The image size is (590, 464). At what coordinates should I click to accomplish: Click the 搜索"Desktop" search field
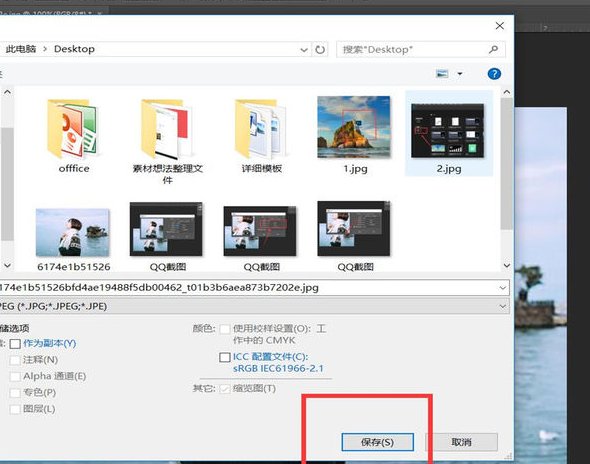pos(420,49)
